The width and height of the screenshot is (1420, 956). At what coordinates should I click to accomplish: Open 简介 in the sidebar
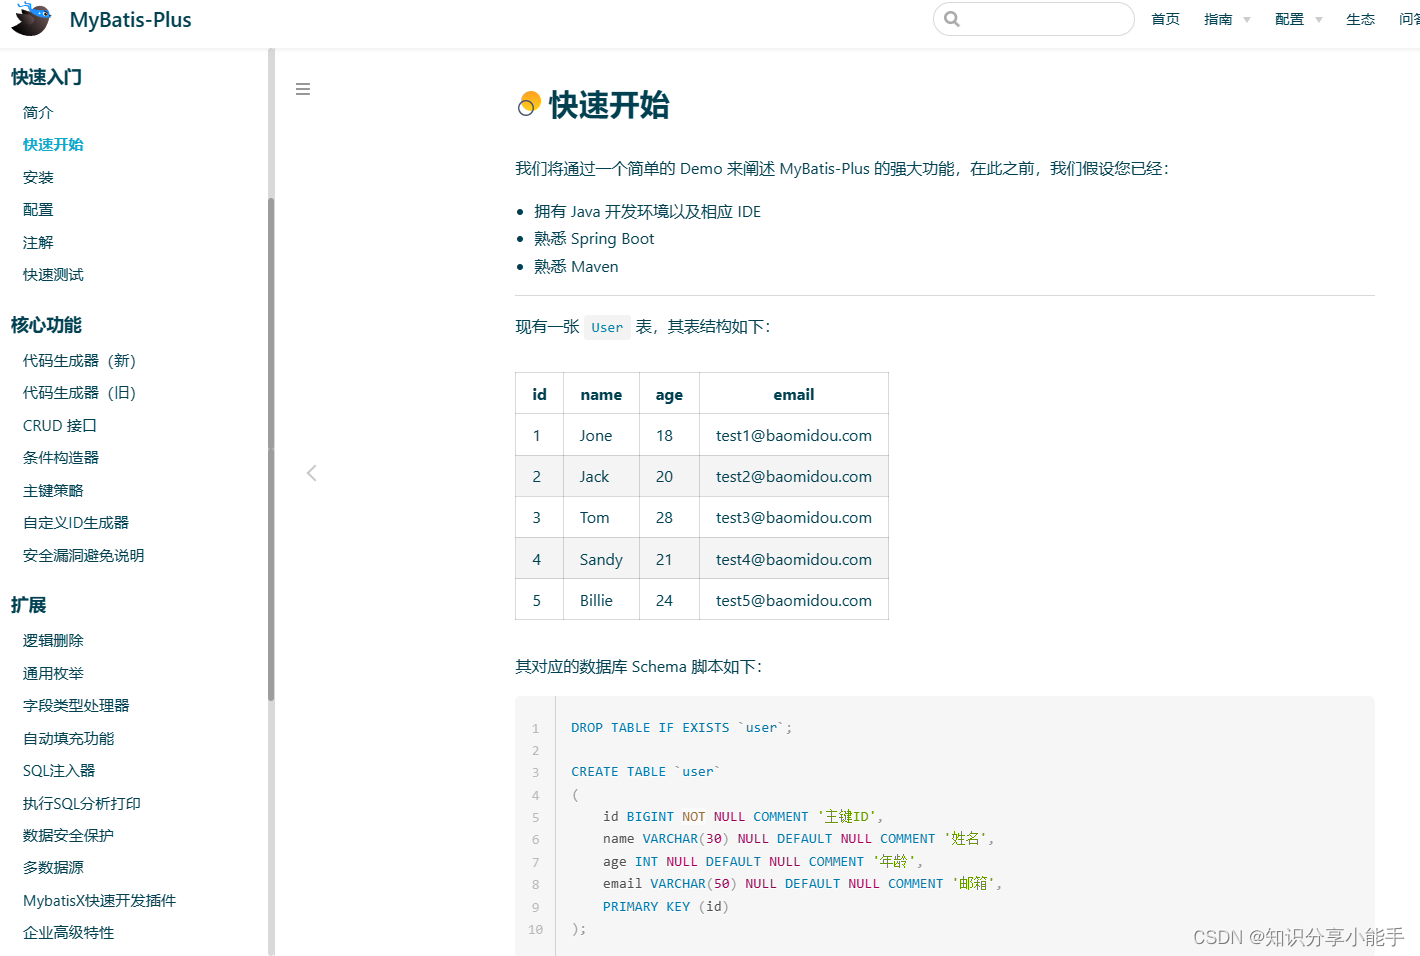[x=38, y=112]
